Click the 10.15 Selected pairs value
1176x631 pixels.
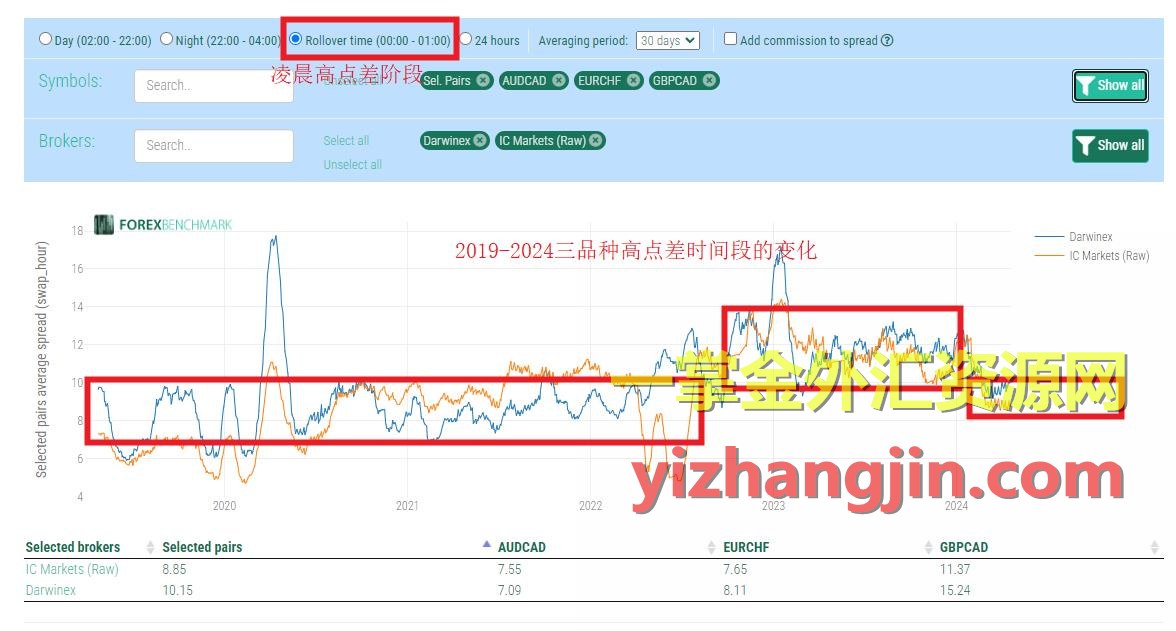[177, 590]
